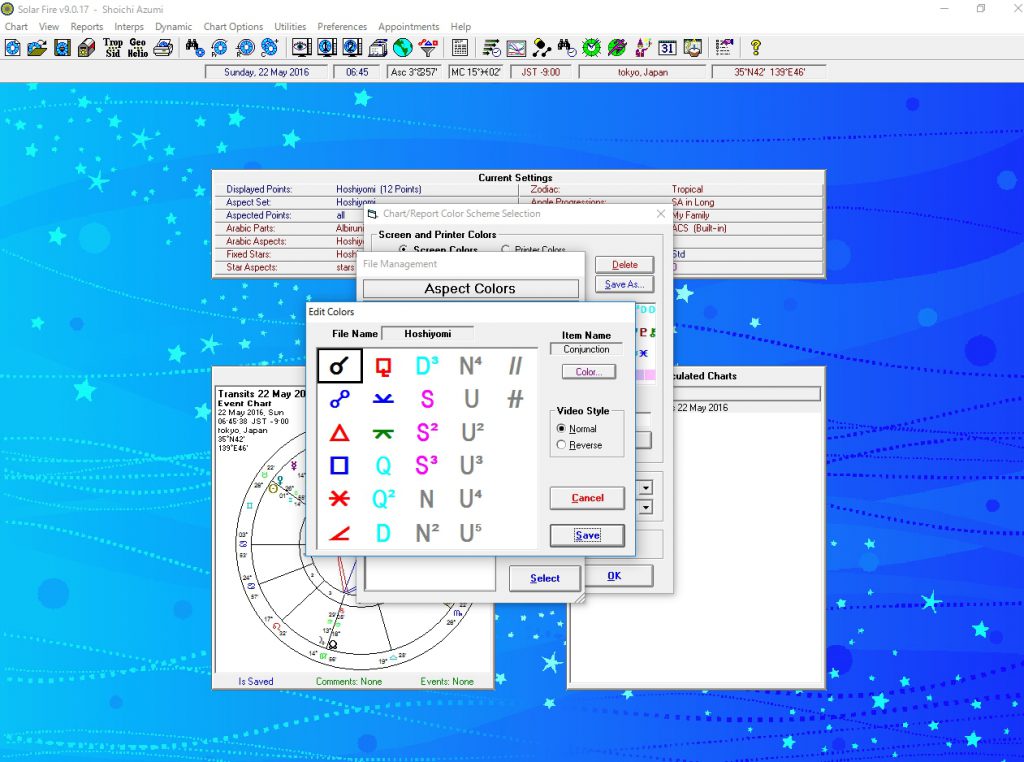1024x762 pixels.
Task: Select the Conjunction aspect glyph
Action: [339, 366]
